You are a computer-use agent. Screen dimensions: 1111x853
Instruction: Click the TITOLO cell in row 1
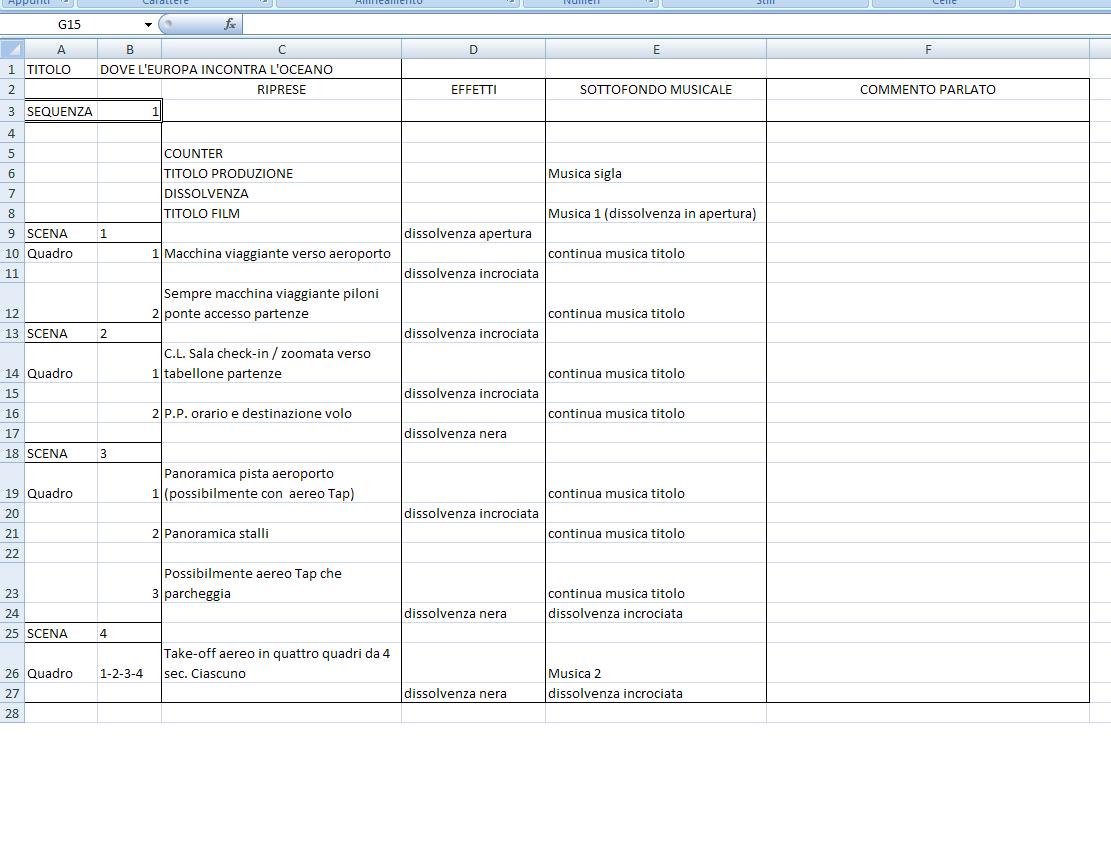pyautogui.click(x=61, y=69)
